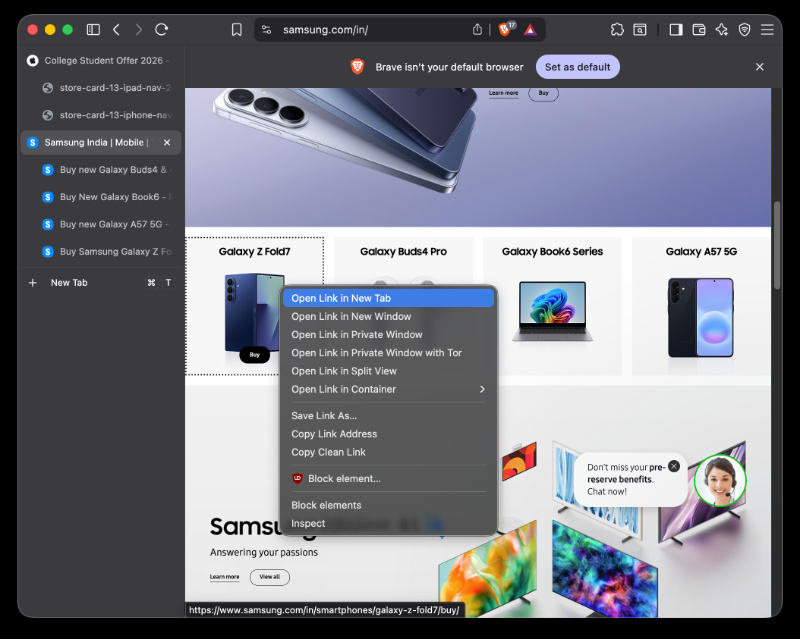This screenshot has width=800, height=639.
Task: Click the Brave VPN shield icon
Action: tap(744, 30)
